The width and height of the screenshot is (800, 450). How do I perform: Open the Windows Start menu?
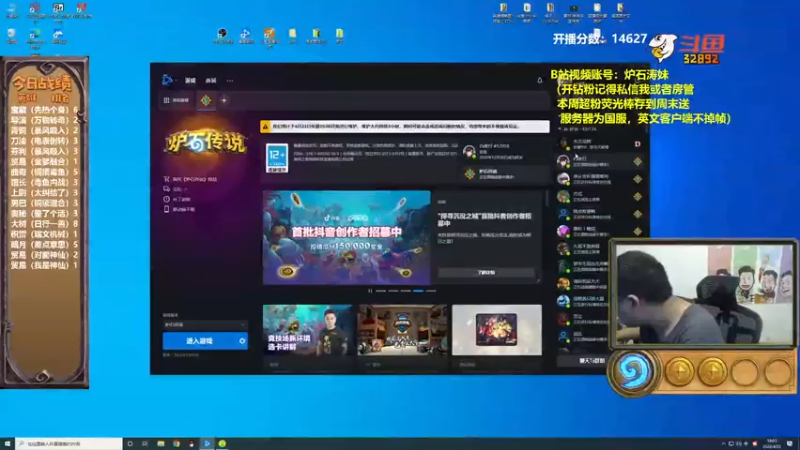tap(7, 443)
